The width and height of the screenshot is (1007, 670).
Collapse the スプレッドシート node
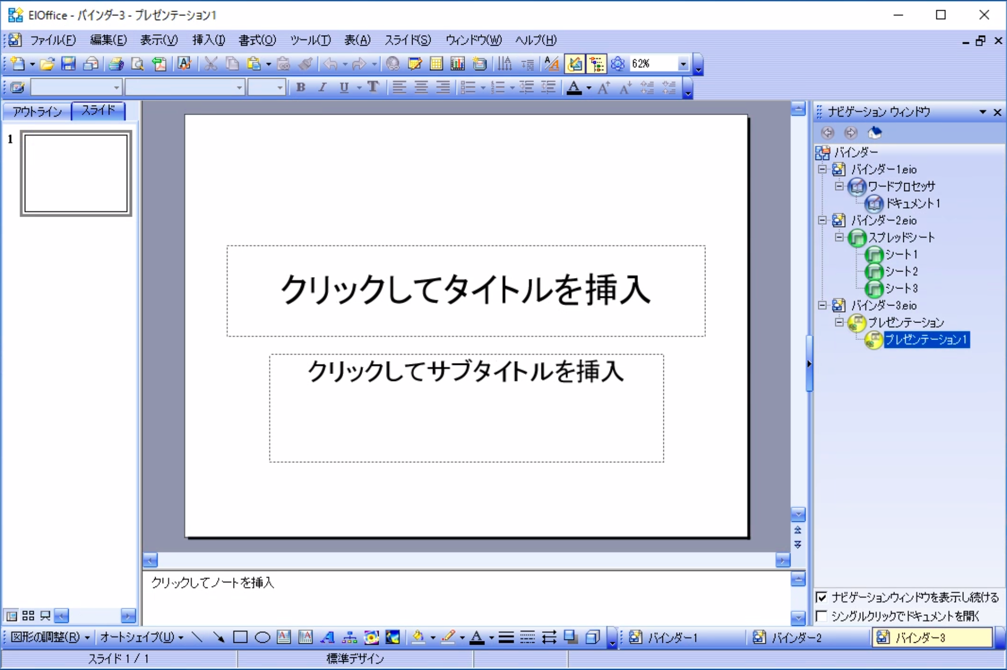point(839,237)
